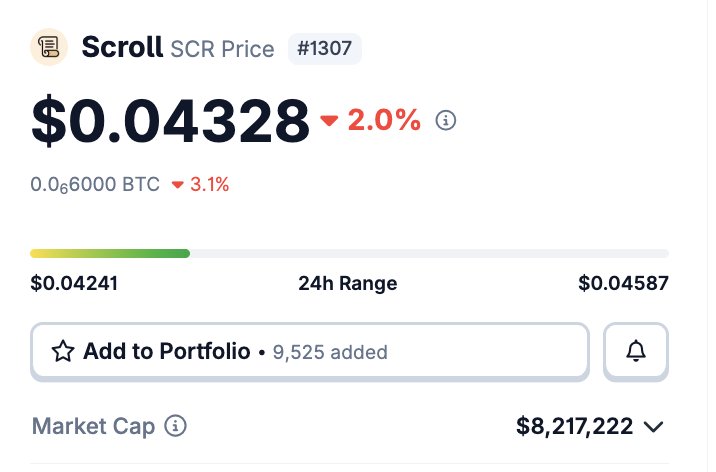This screenshot has width=716, height=472.
Task: Click the SCR Price label
Action: click(222, 49)
